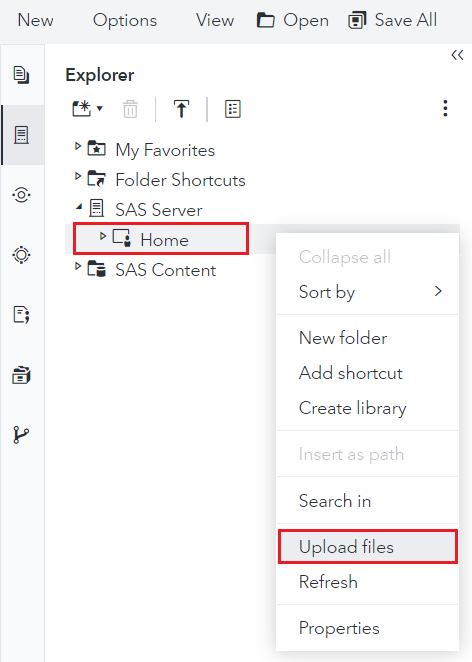This screenshot has width=472, height=662.
Task: Expand the My Favorites tree node
Action: click(x=78, y=147)
